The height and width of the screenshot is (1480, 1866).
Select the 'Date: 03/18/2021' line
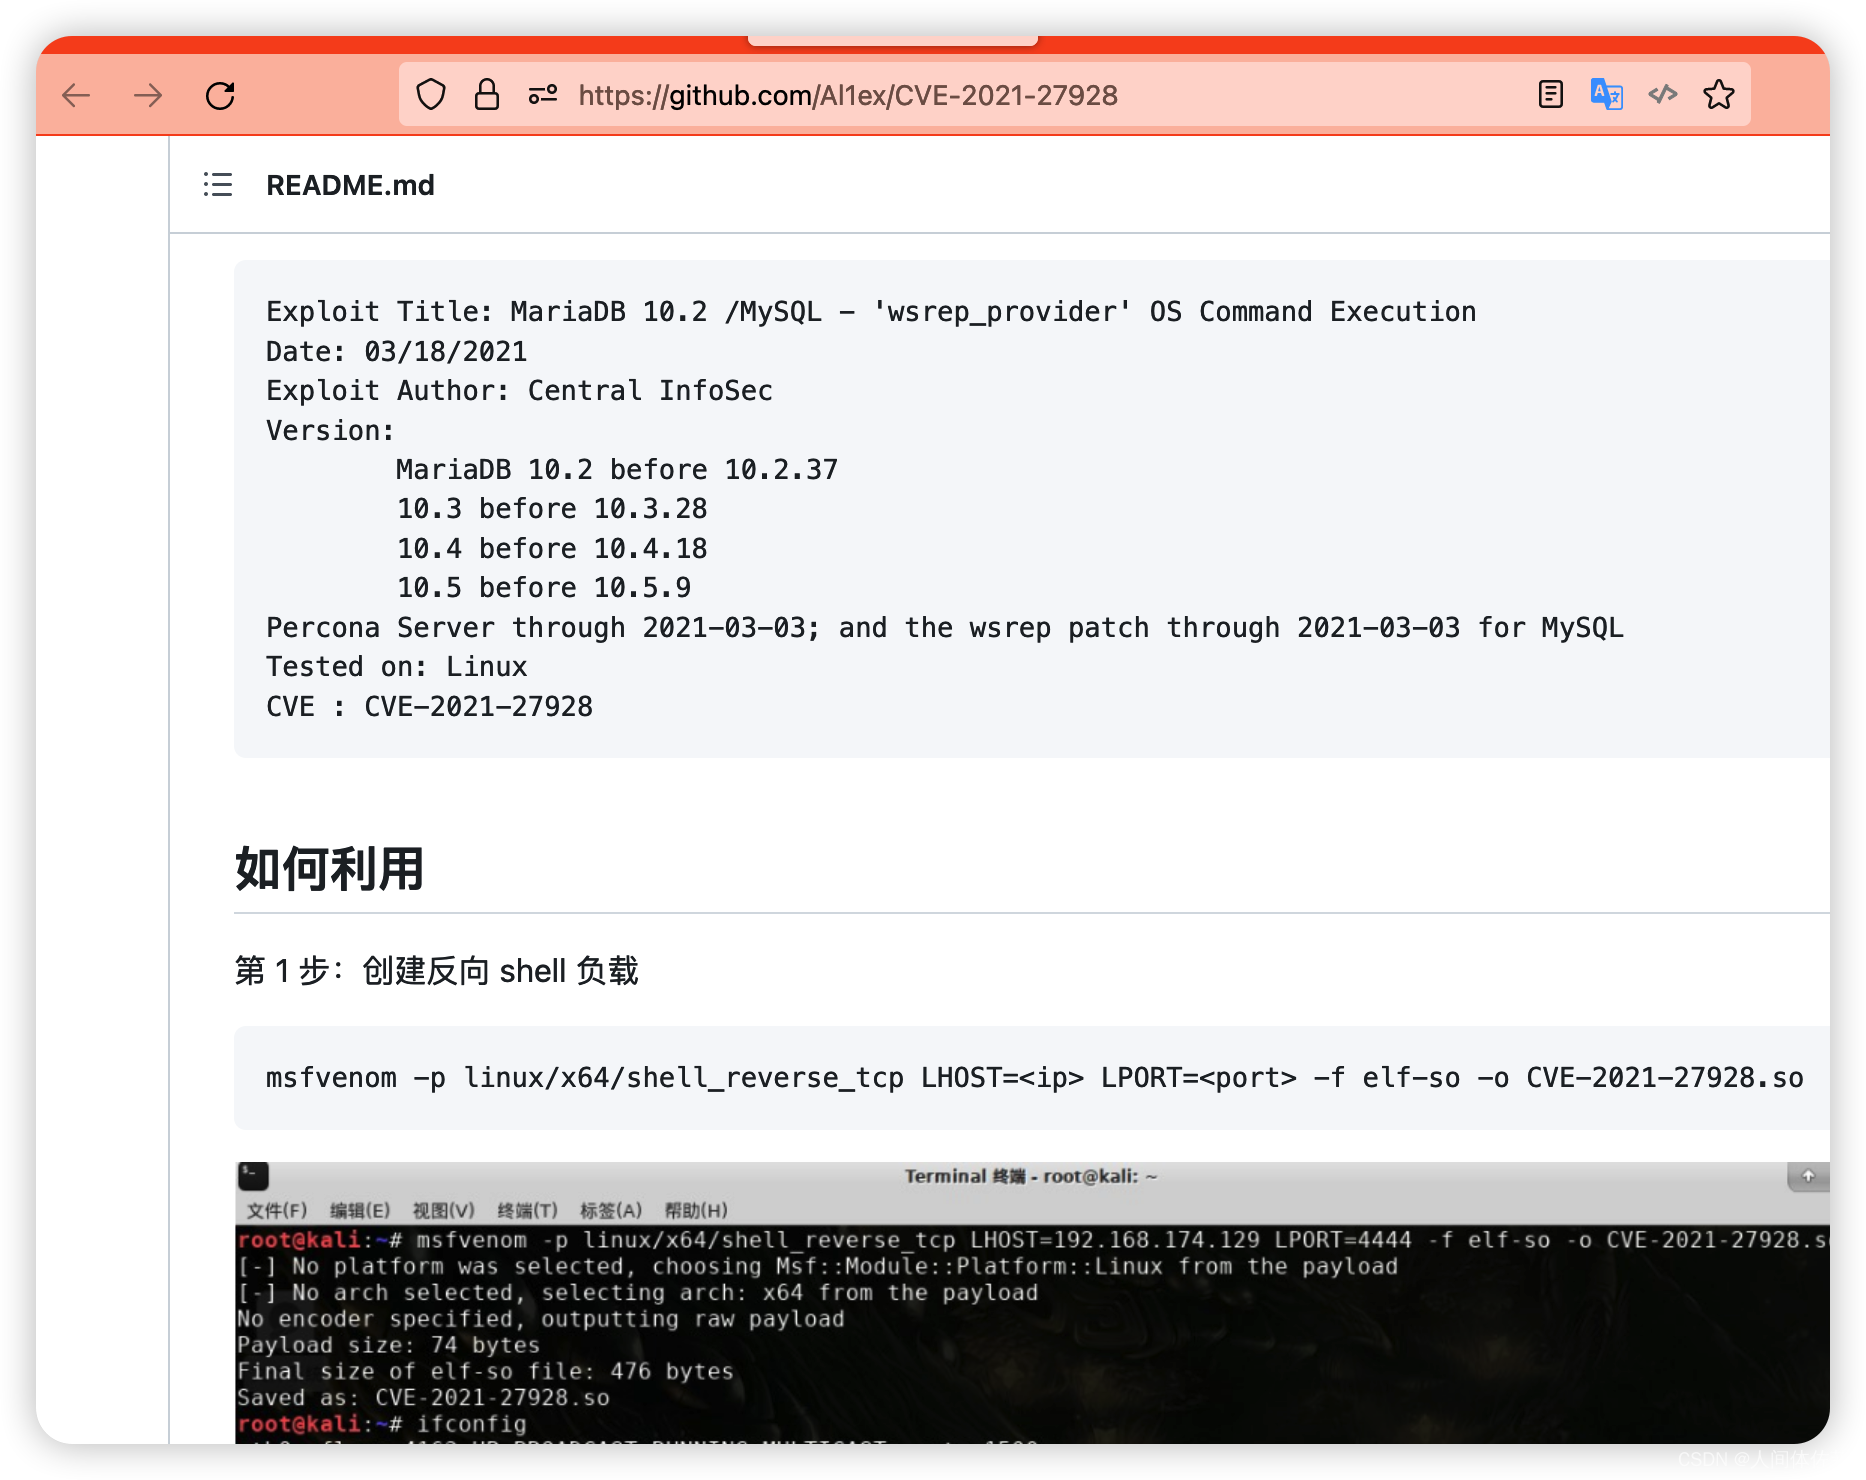pos(396,352)
